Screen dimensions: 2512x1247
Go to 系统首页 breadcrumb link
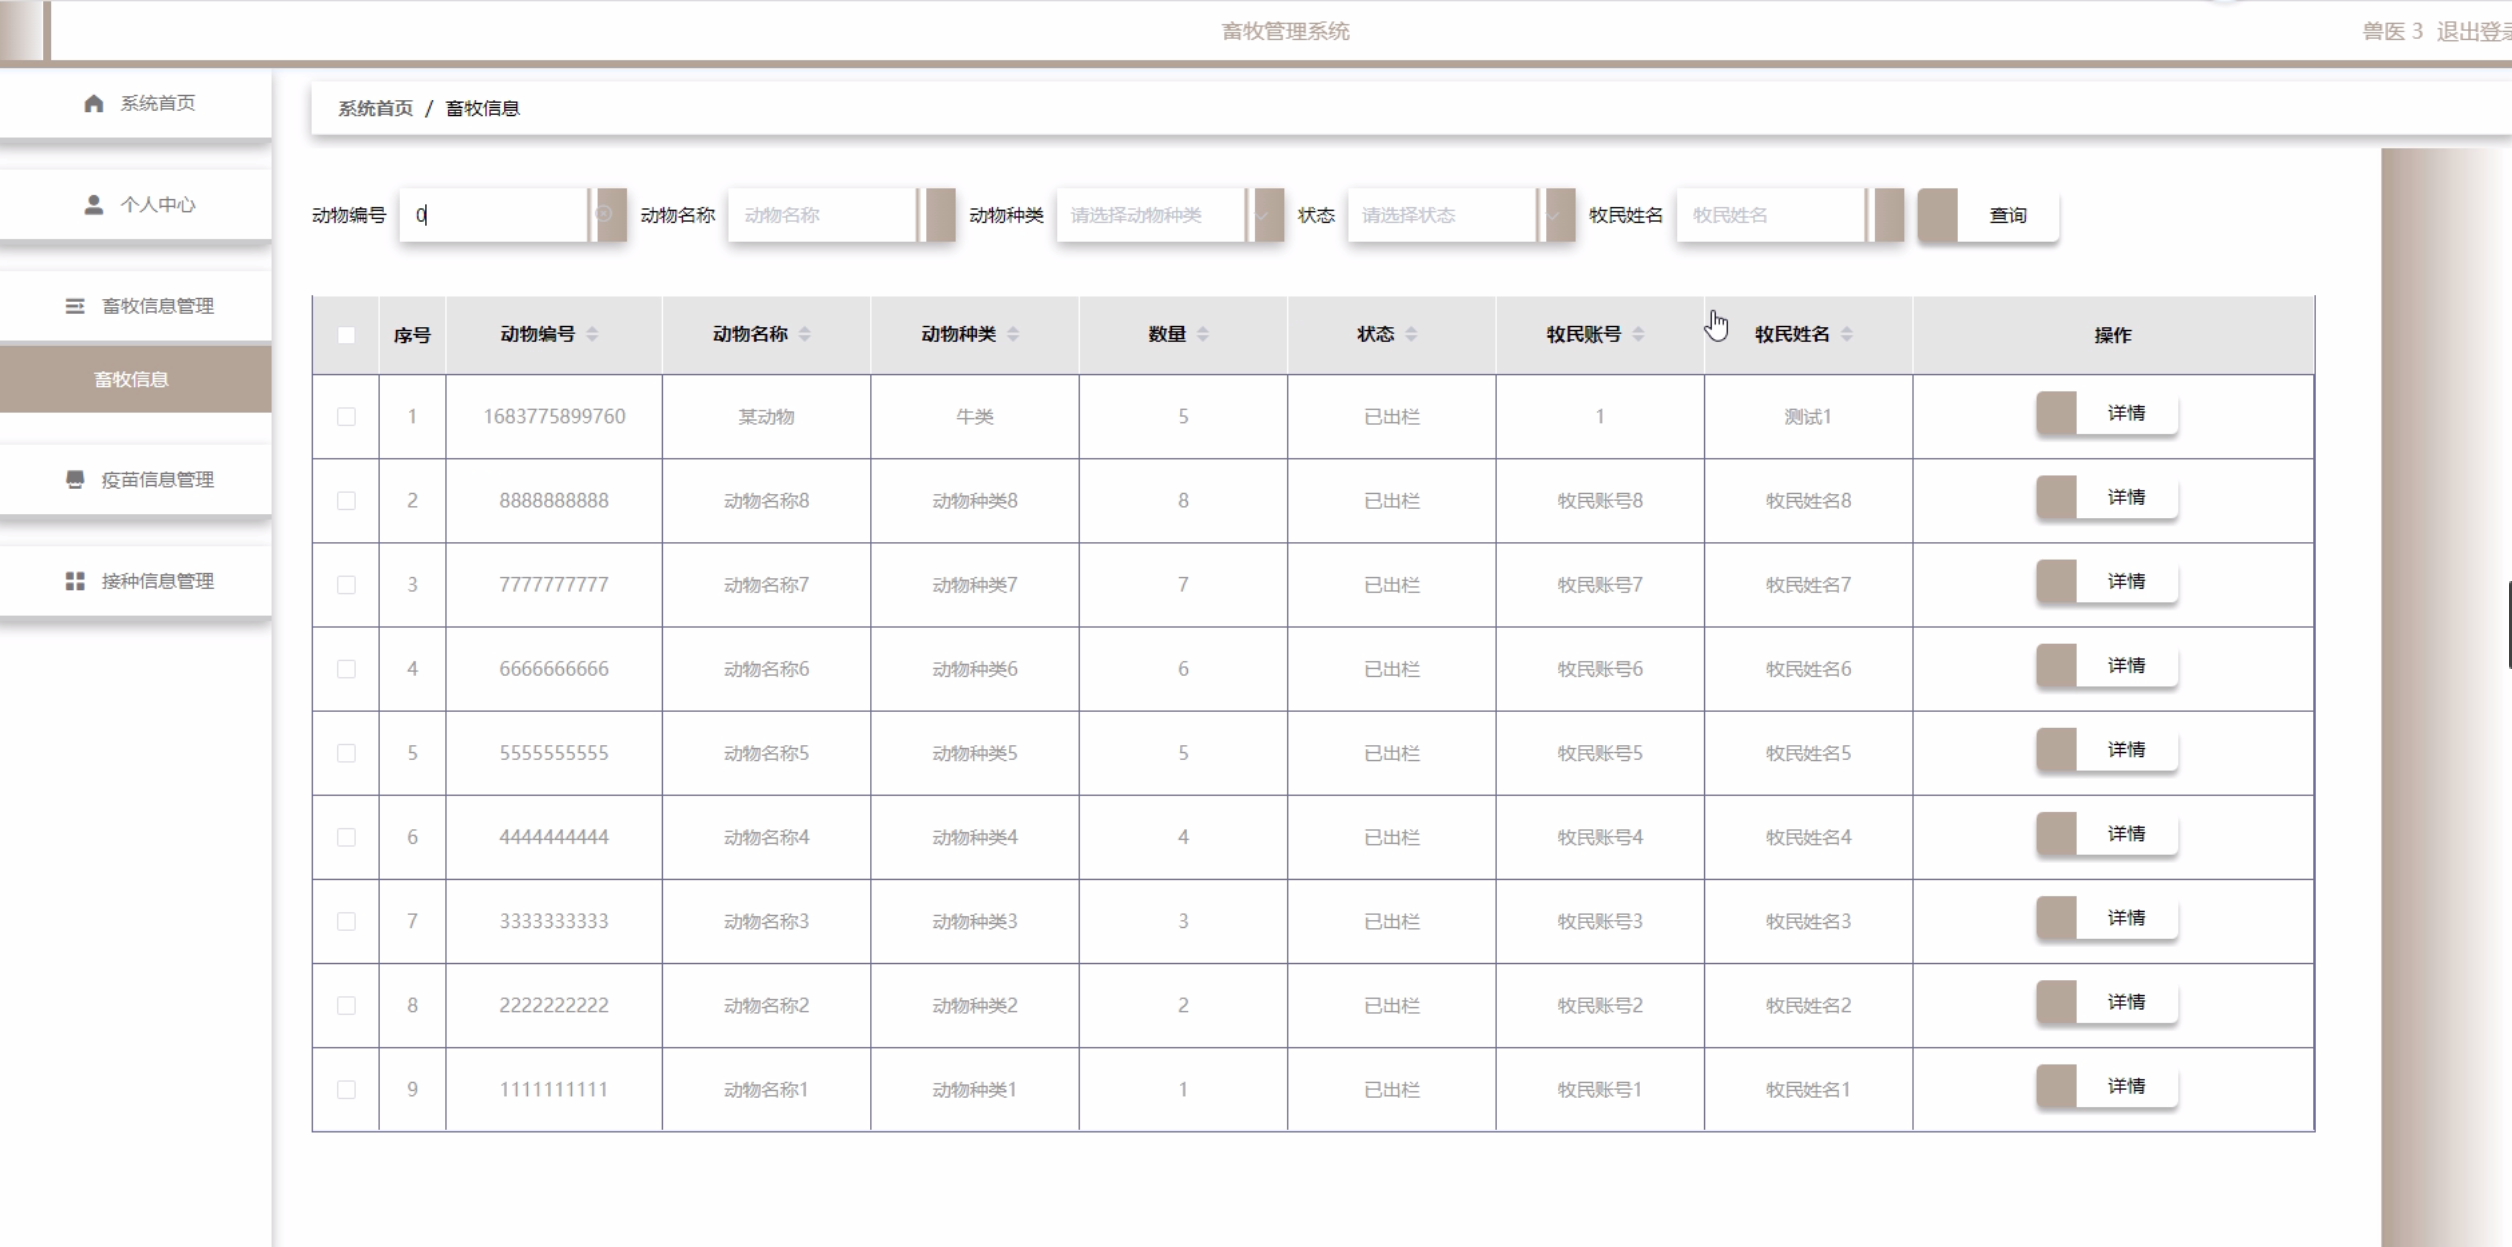[x=375, y=108]
